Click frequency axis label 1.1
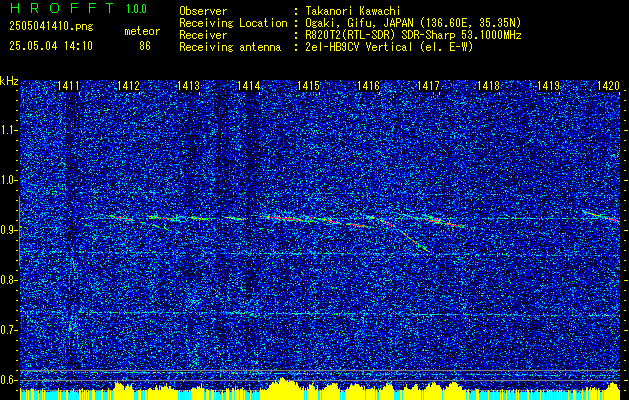Viewport: 629px width, 400px height. point(9,130)
